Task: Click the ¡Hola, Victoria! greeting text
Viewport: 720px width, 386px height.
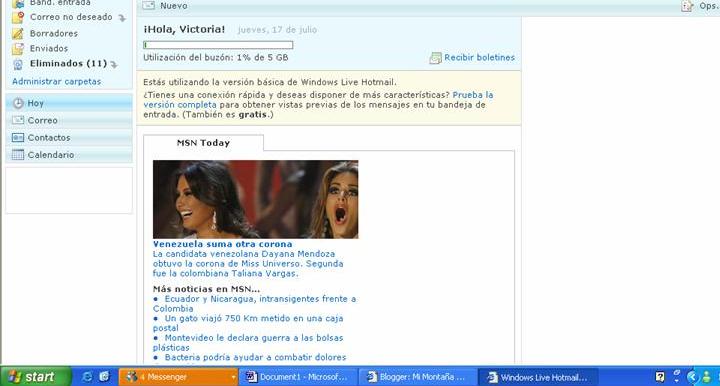Action: (x=184, y=29)
